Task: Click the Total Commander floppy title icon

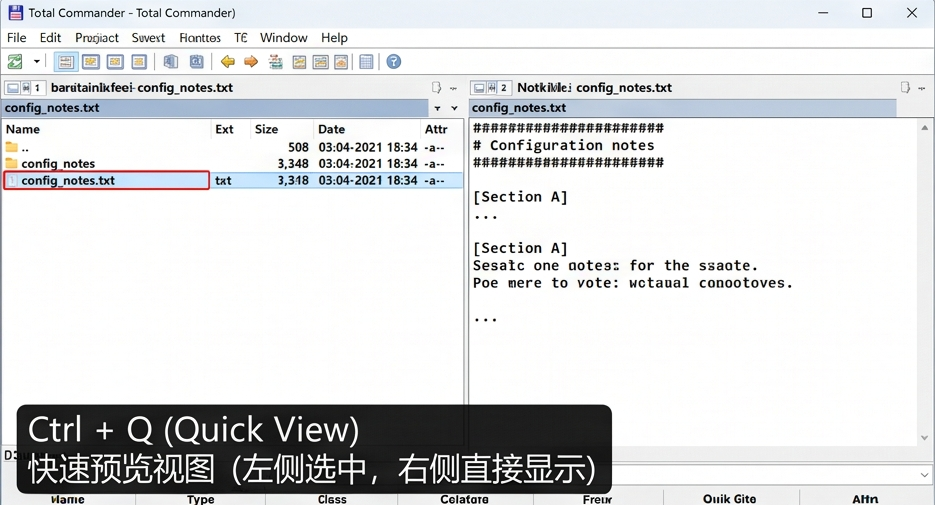Action: point(16,13)
